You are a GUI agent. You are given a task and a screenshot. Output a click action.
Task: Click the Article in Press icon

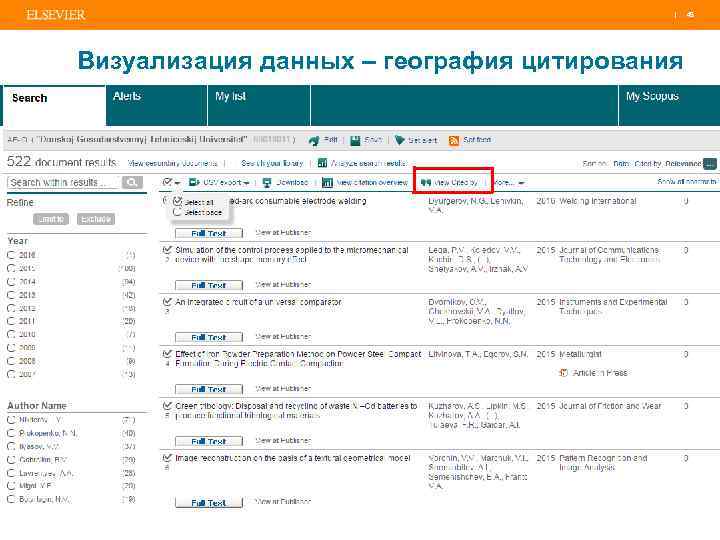564,373
